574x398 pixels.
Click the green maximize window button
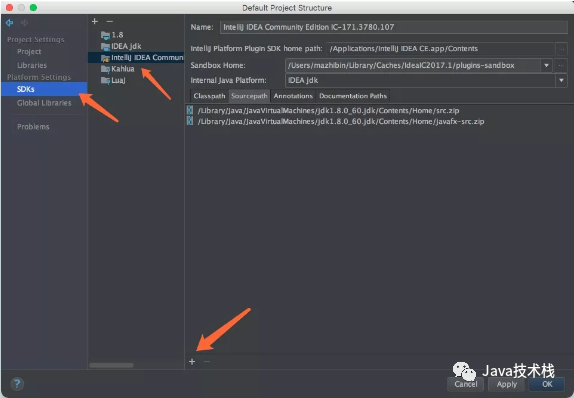[33, 8]
